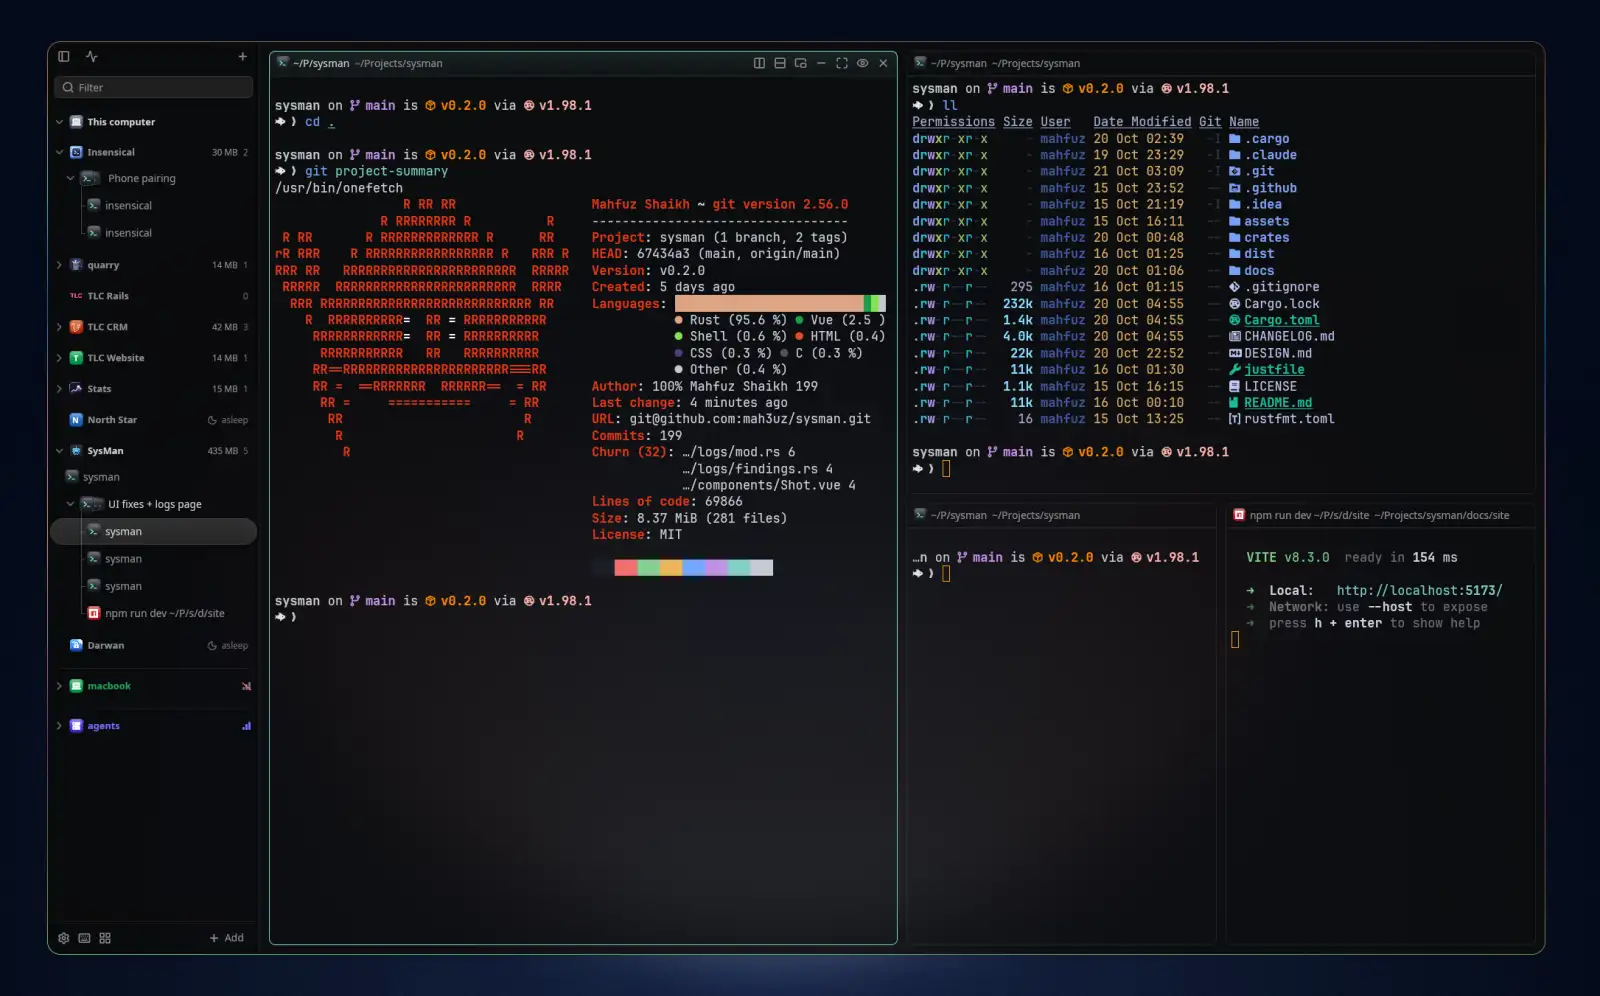The height and width of the screenshot is (996, 1600).
Task: Open settings gear in sidebar footer
Action: (x=64, y=938)
